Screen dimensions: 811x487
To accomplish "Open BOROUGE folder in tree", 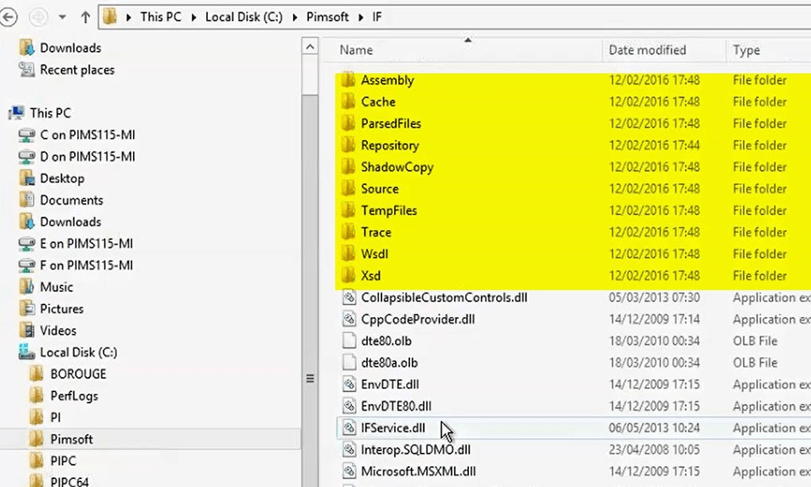I will pyautogui.click(x=78, y=374).
